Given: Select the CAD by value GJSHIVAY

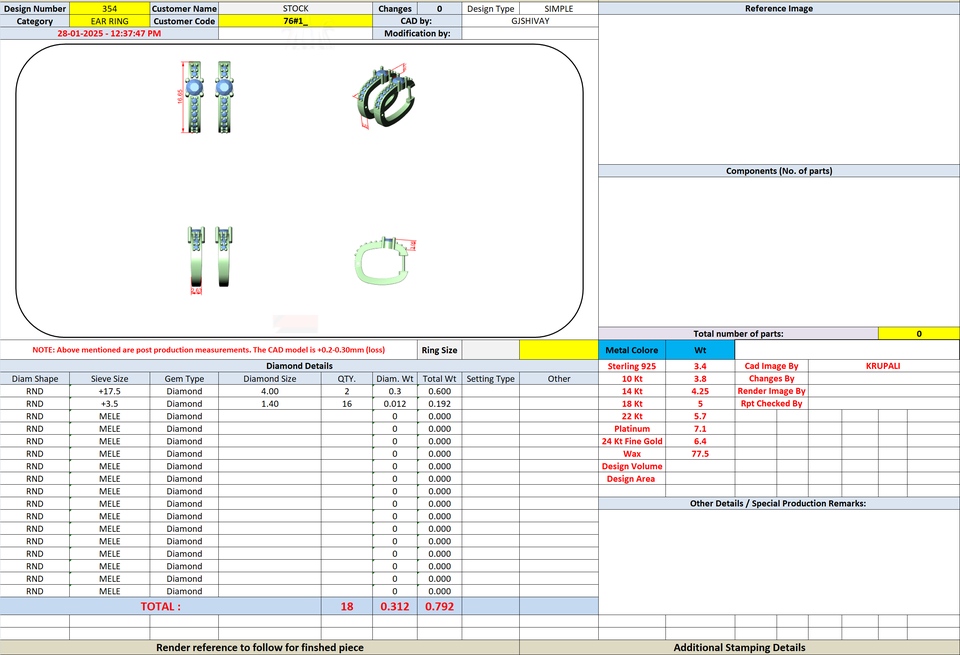Looking at the screenshot, I should (530, 21).
